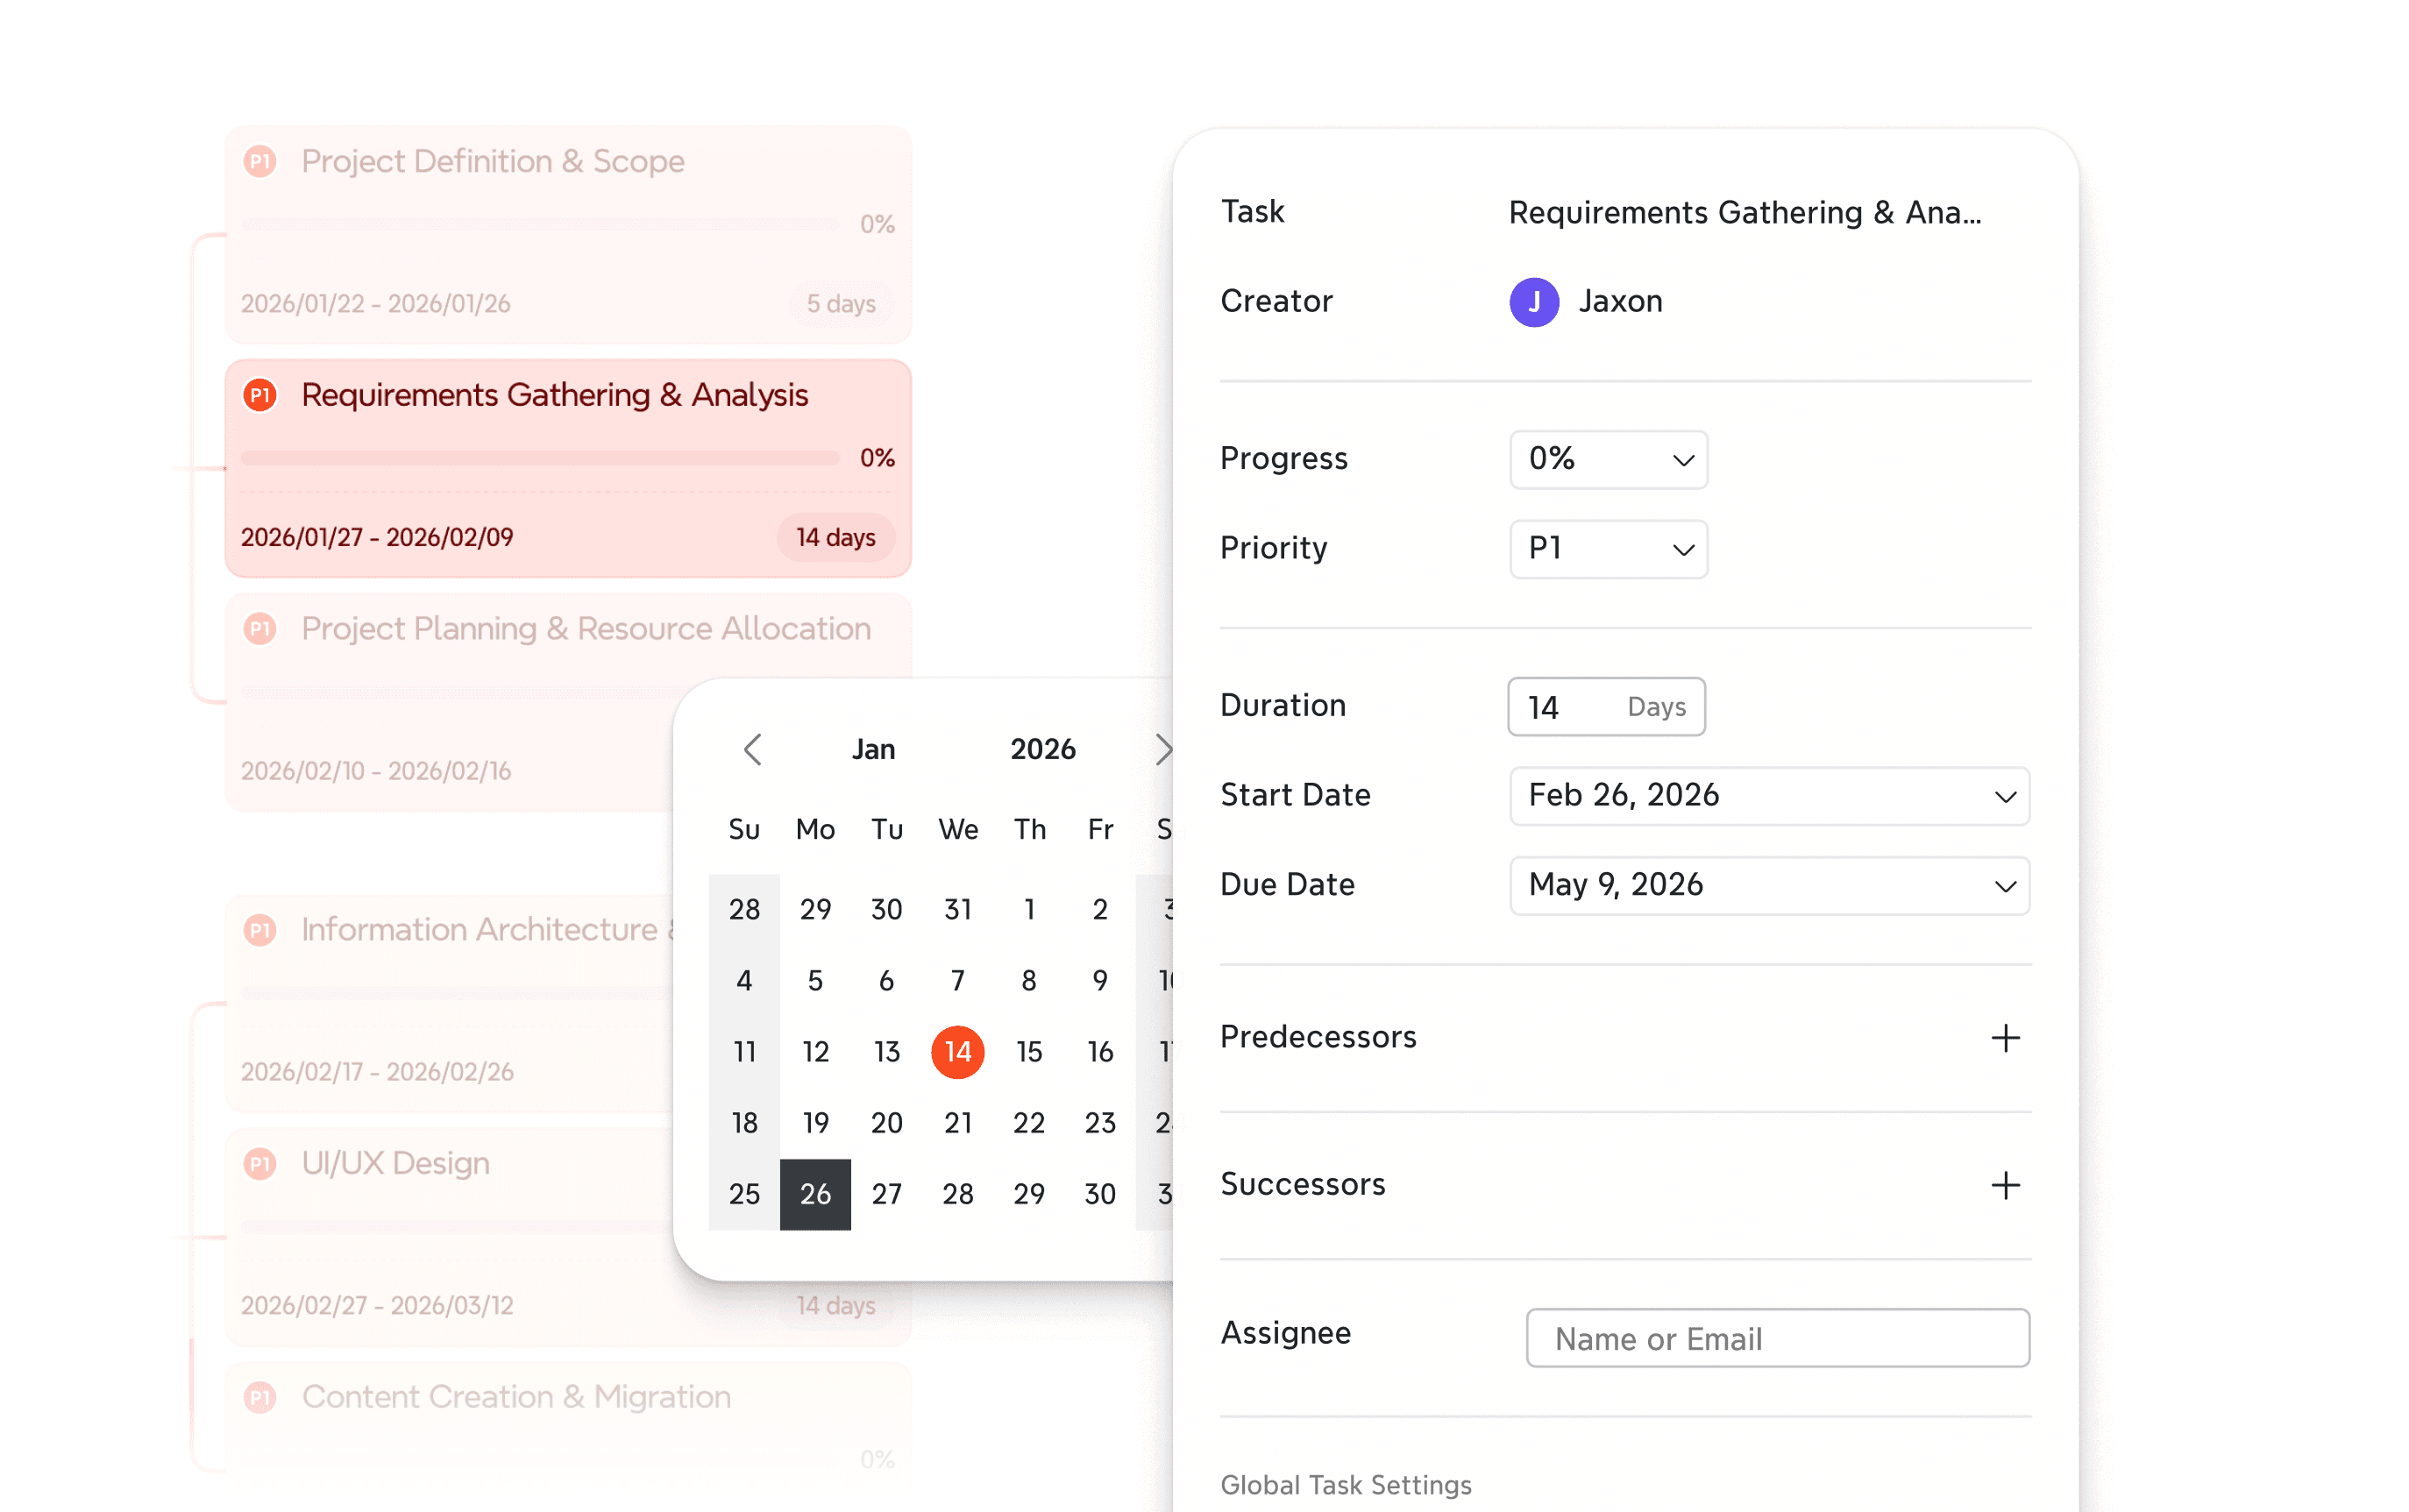
Task: Add a predecessor with plus icon
Action: tap(2004, 1038)
